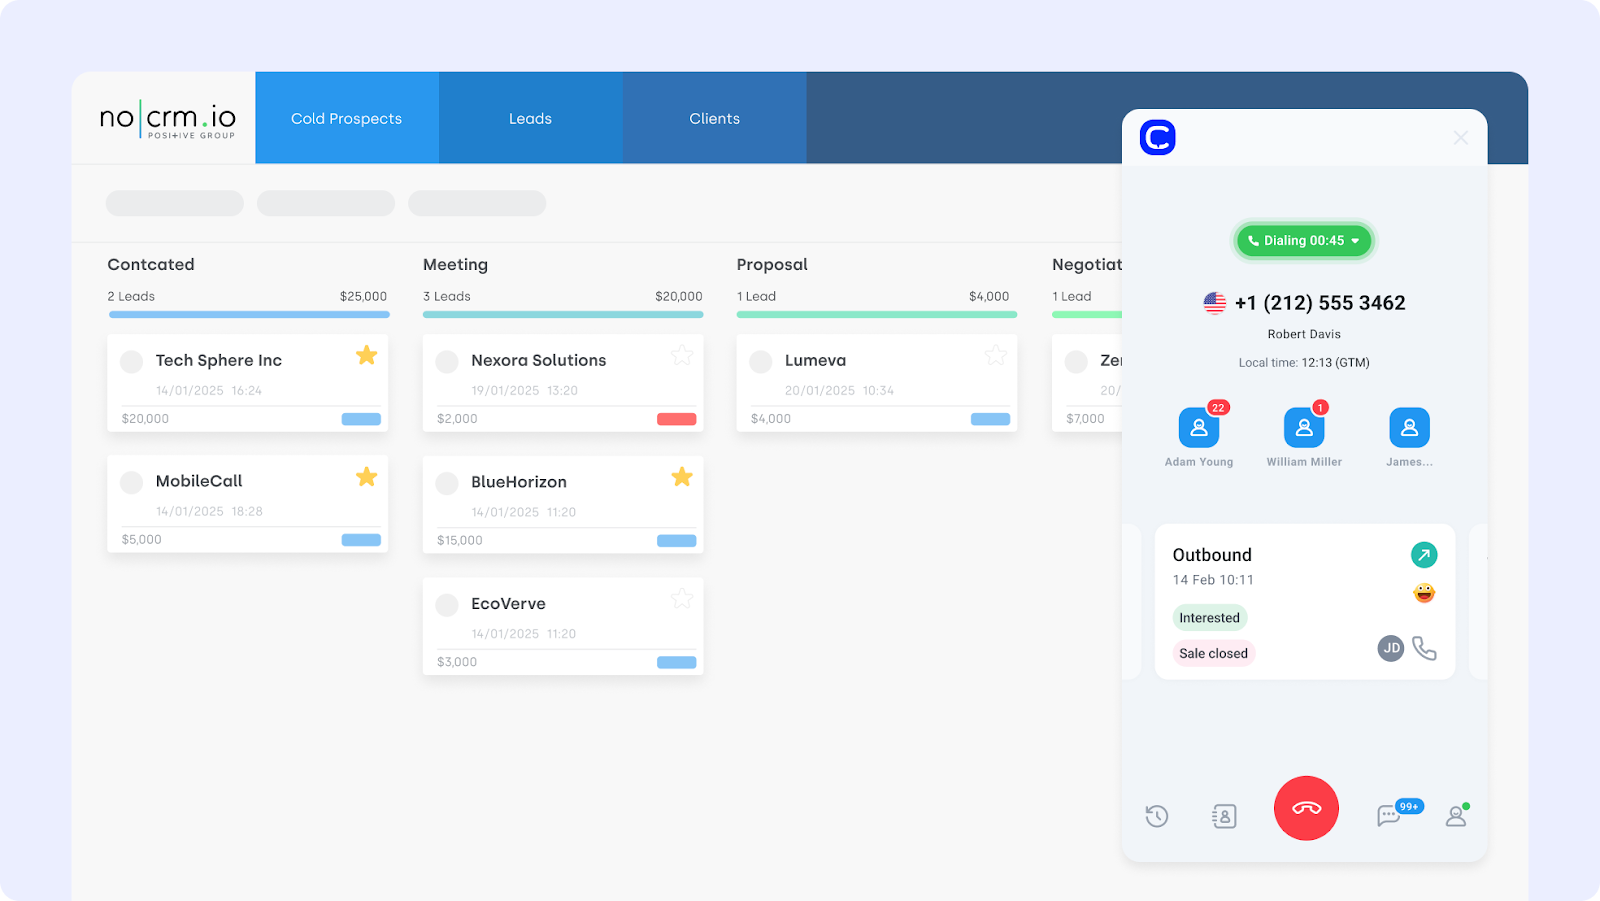Viewport: 1600px width, 901px height.
Task: Open messages with 99+ badge
Action: click(1389, 815)
